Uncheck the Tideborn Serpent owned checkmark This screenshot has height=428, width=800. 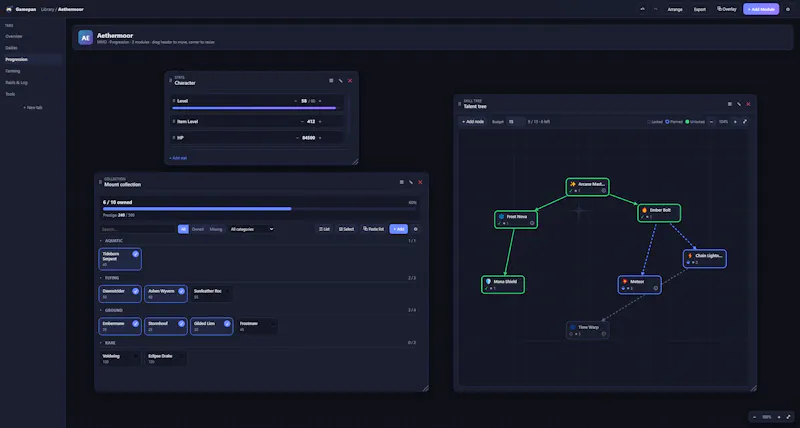[135, 254]
